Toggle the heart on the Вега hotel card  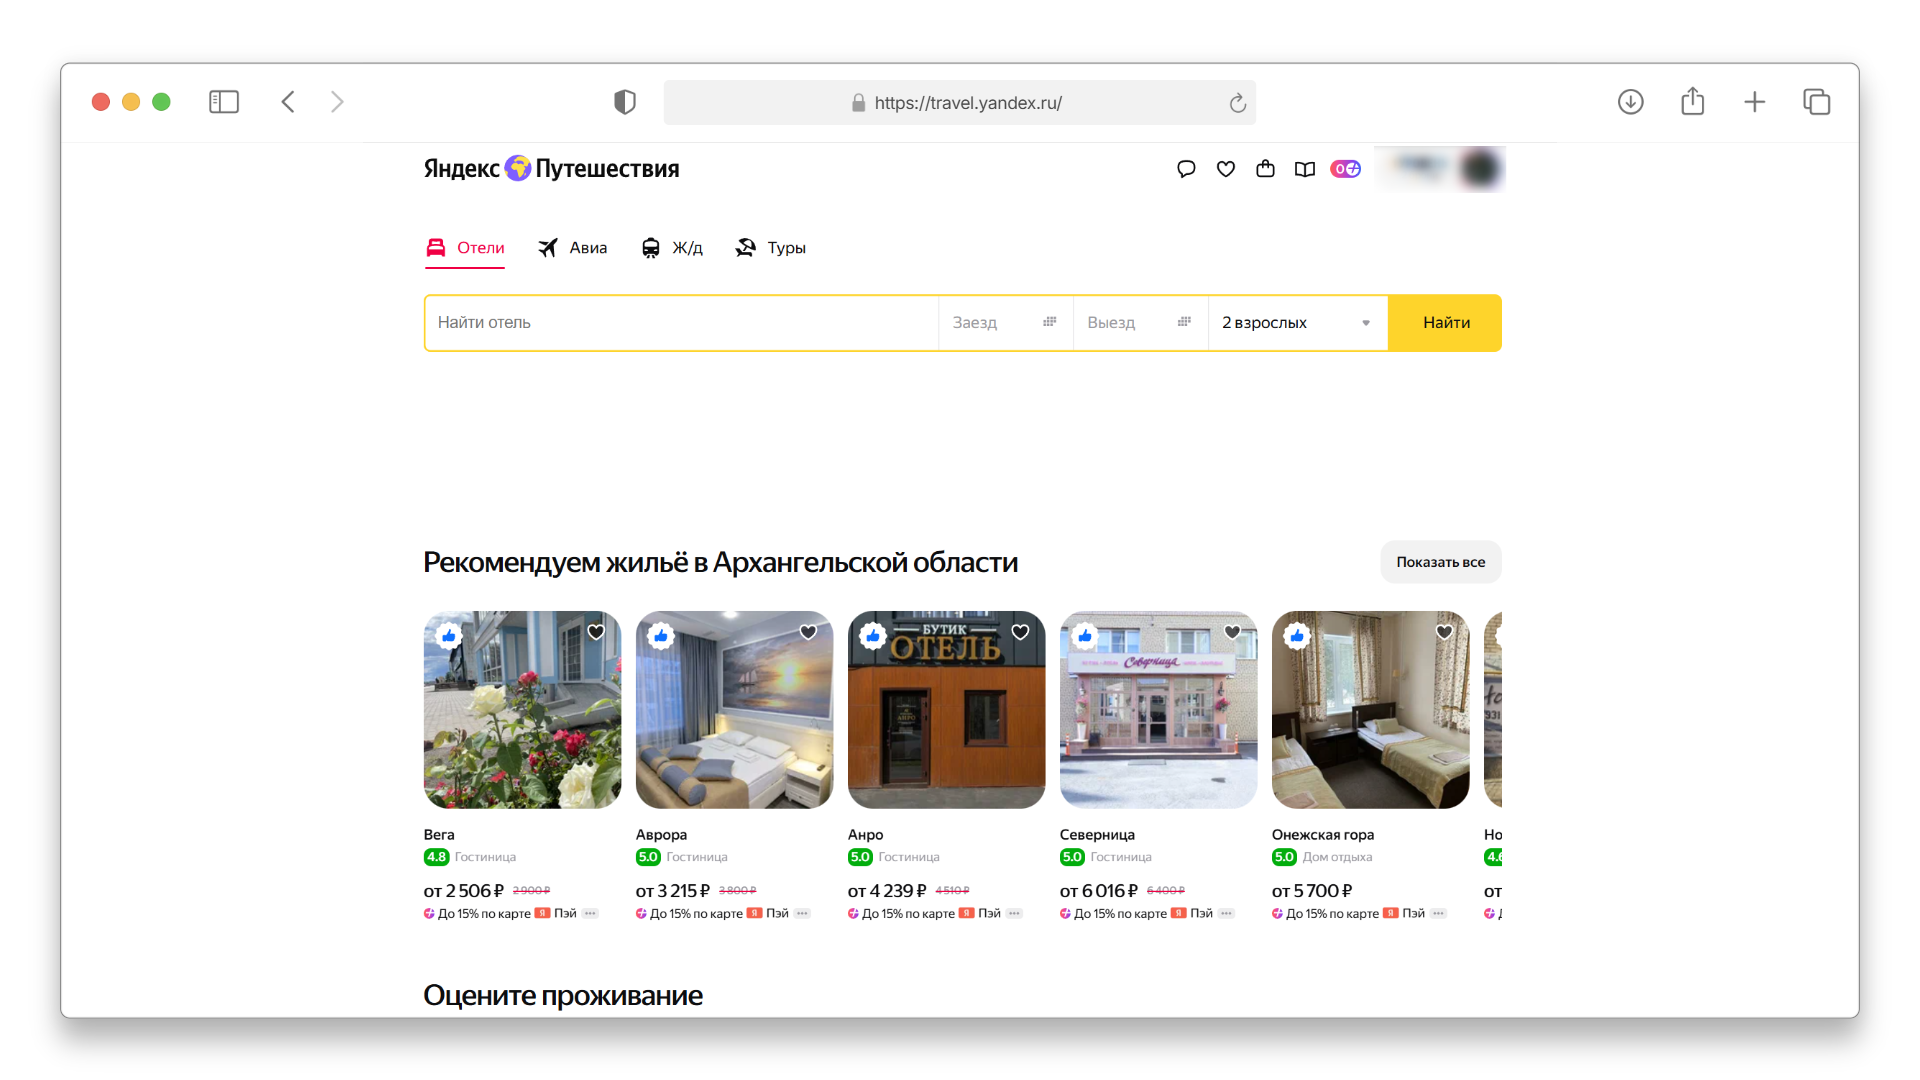(x=596, y=632)
